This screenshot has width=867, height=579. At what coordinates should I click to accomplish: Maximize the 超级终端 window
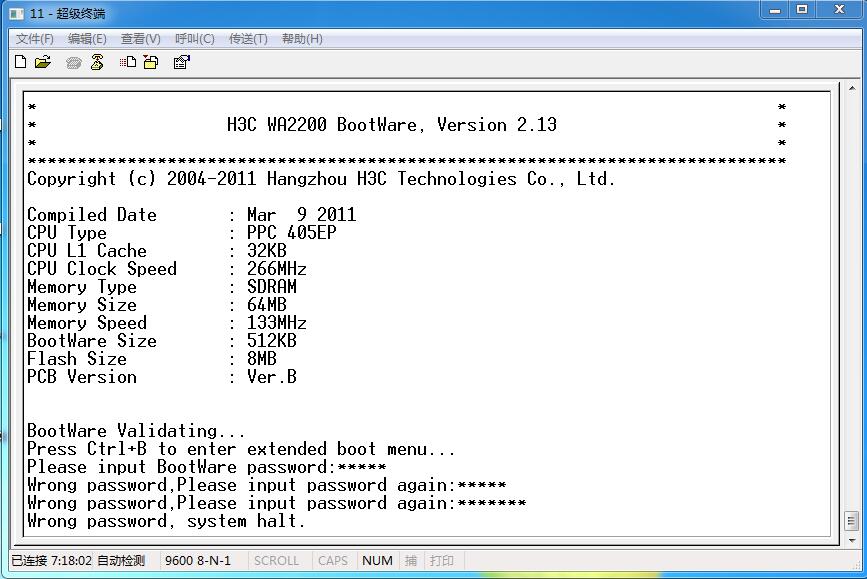[x=802, y=10]
